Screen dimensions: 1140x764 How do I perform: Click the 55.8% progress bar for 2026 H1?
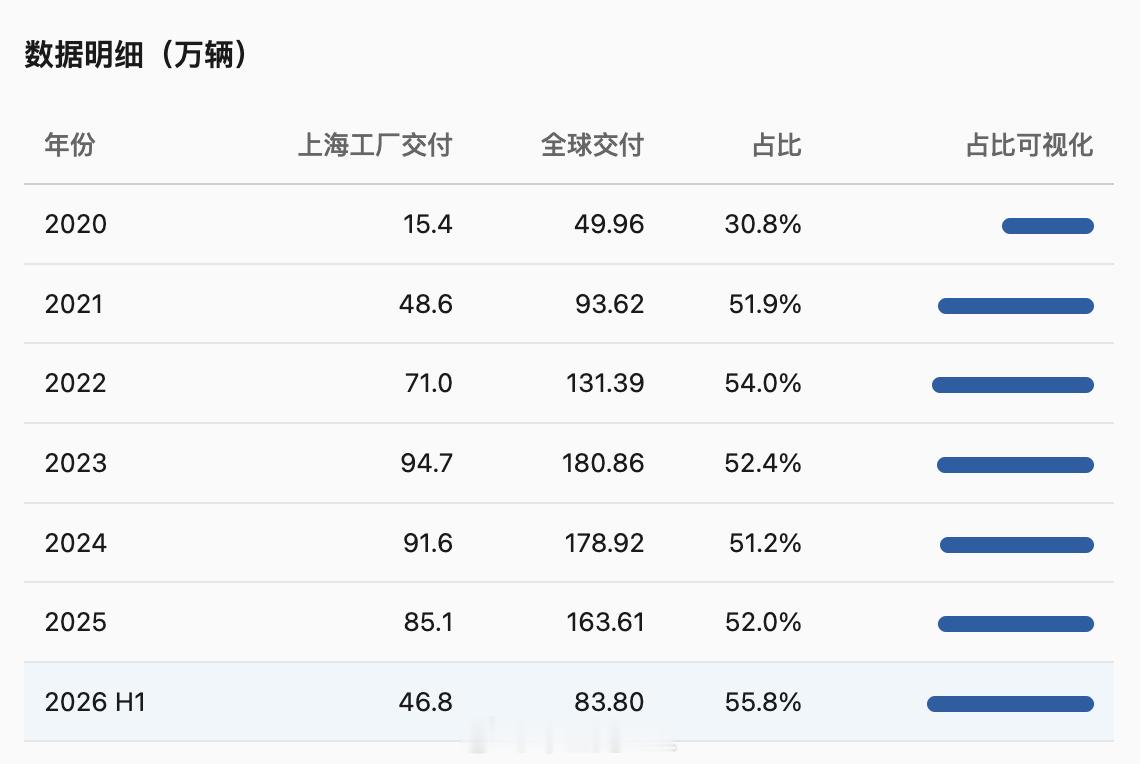click(1011, 704)
